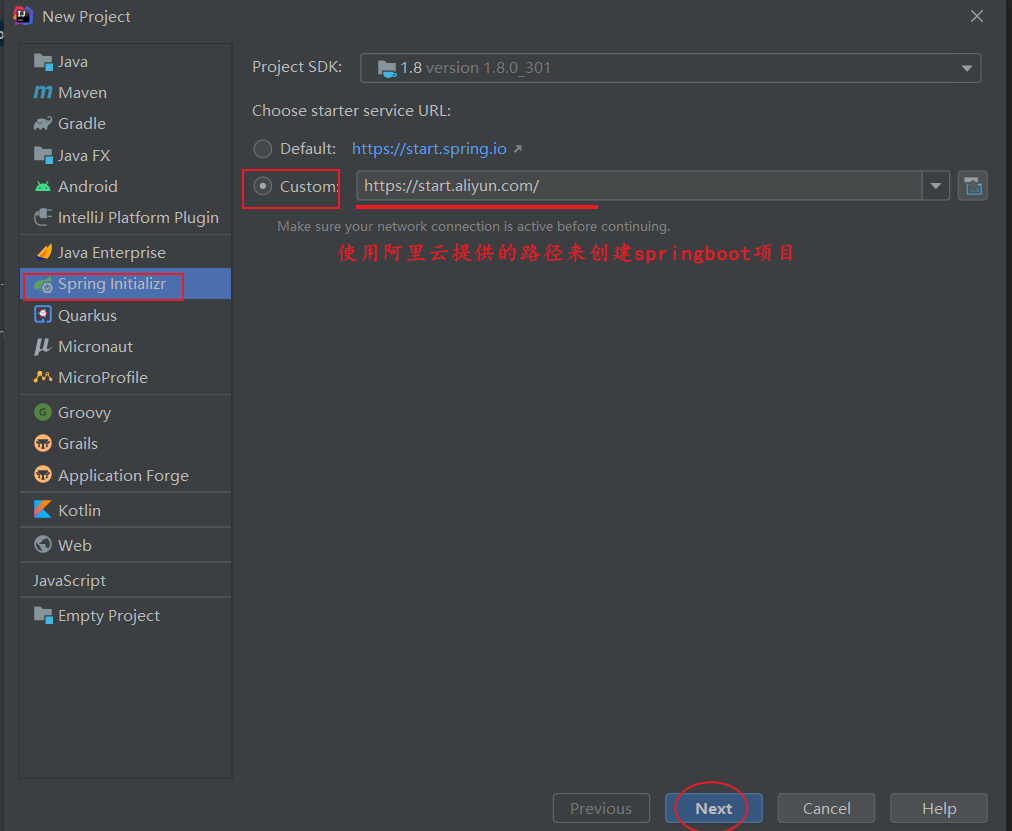Choose Java in the project type list
Image resolution: width=1012 pixels, height=831 pixels.
126,62
